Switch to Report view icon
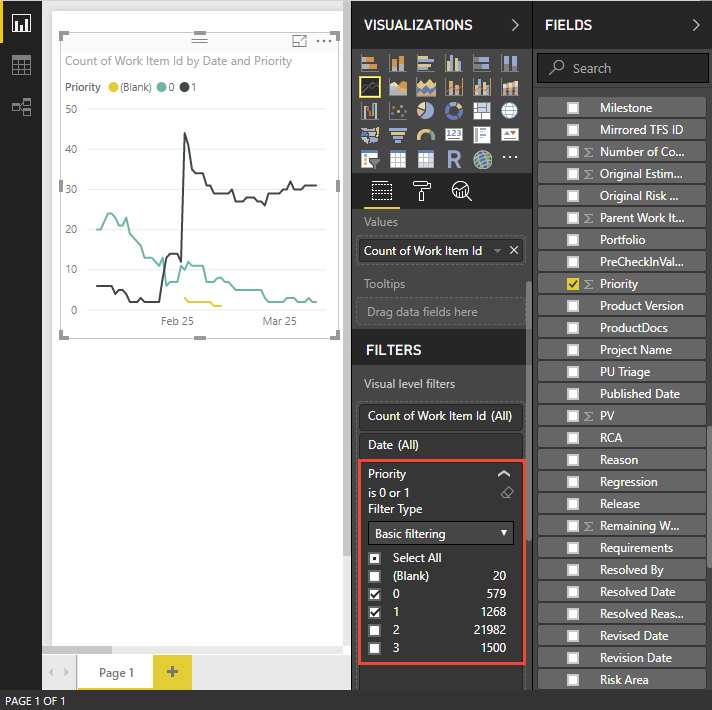 click(21, 23)
